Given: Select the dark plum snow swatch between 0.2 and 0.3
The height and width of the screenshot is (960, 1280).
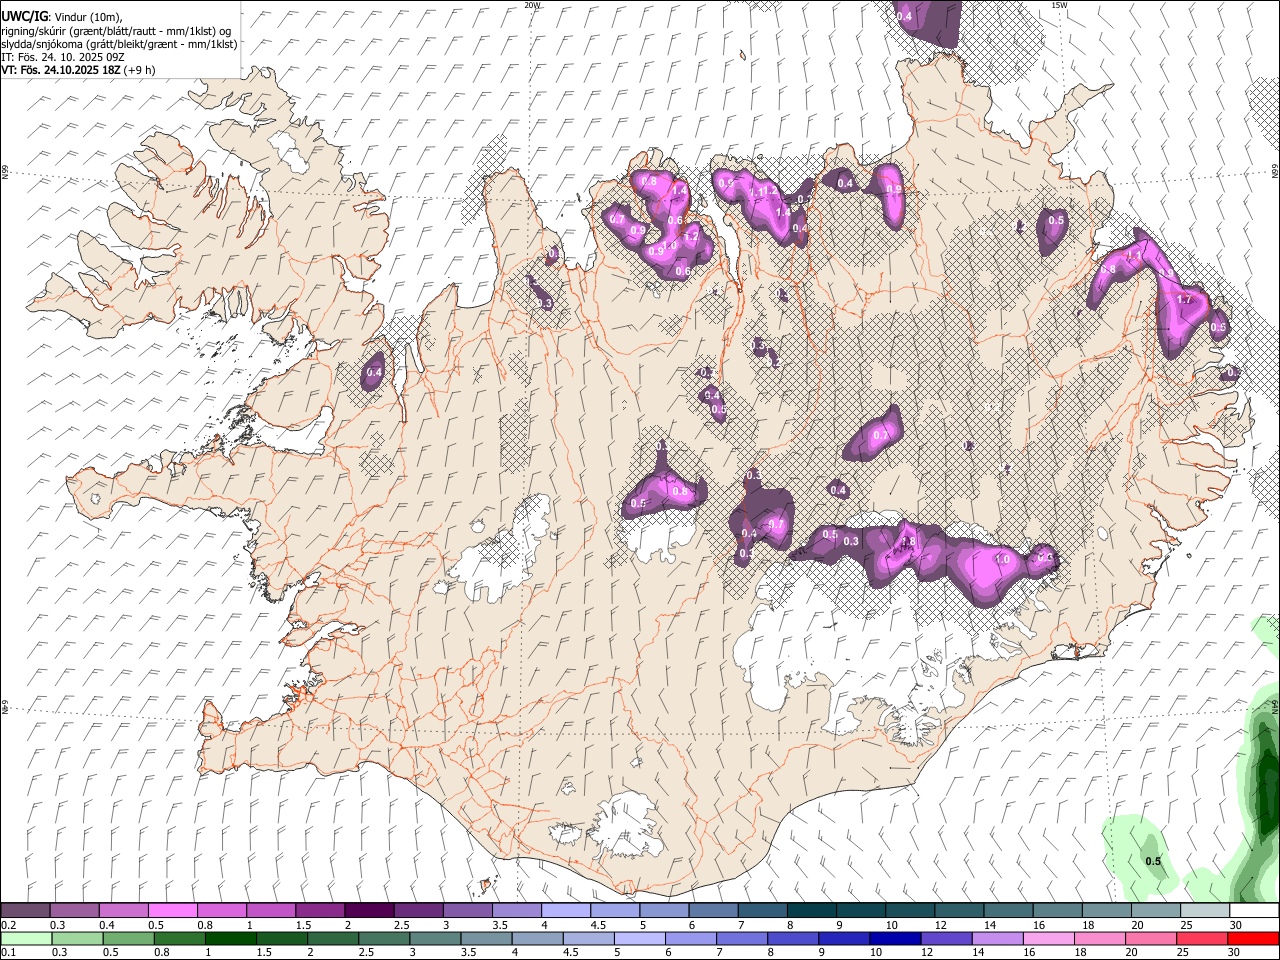Looking at the screenshot, I should (25, 911).
